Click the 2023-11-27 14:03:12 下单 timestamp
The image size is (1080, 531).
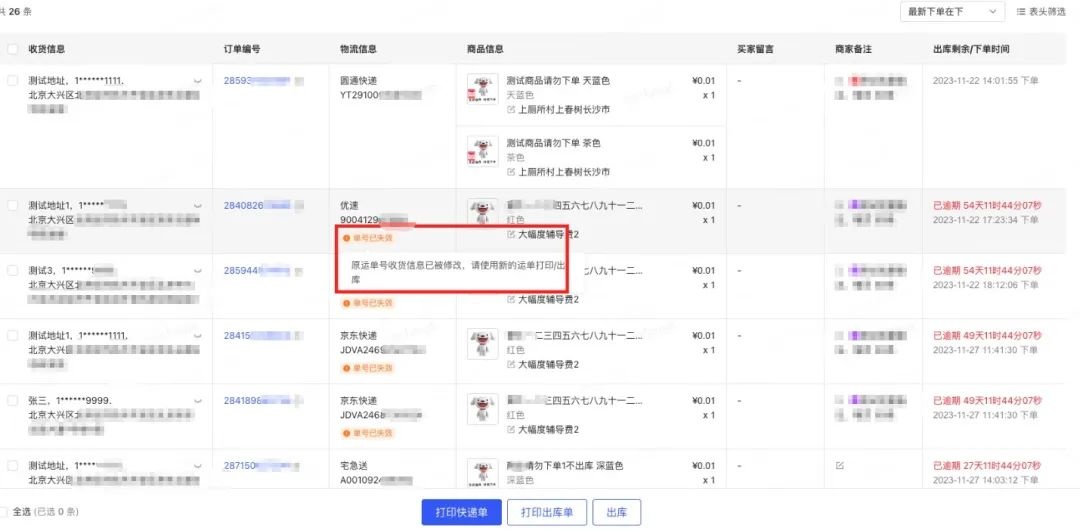[x=985, y=481]
